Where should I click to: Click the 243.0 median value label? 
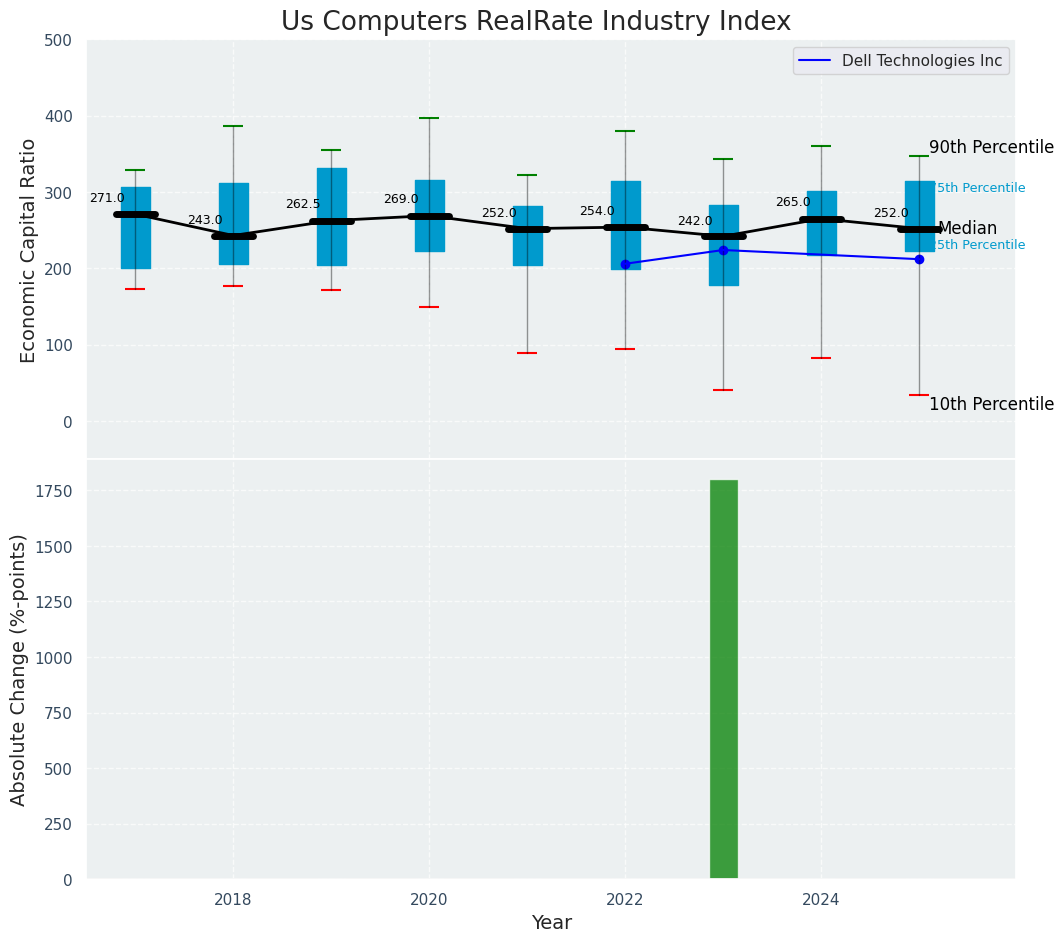(205, 220)
